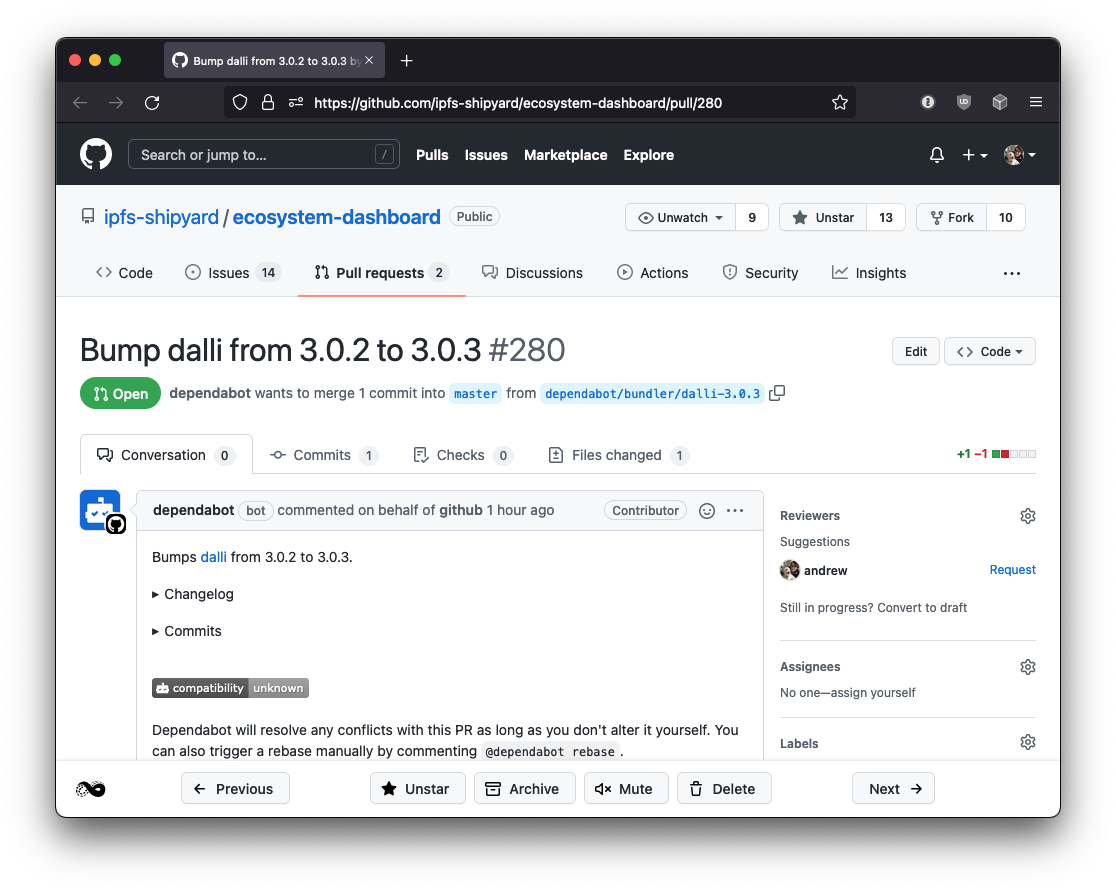
Task: Open the cube extension icon
Action: pyautogui.click(x=1000, y=102)
